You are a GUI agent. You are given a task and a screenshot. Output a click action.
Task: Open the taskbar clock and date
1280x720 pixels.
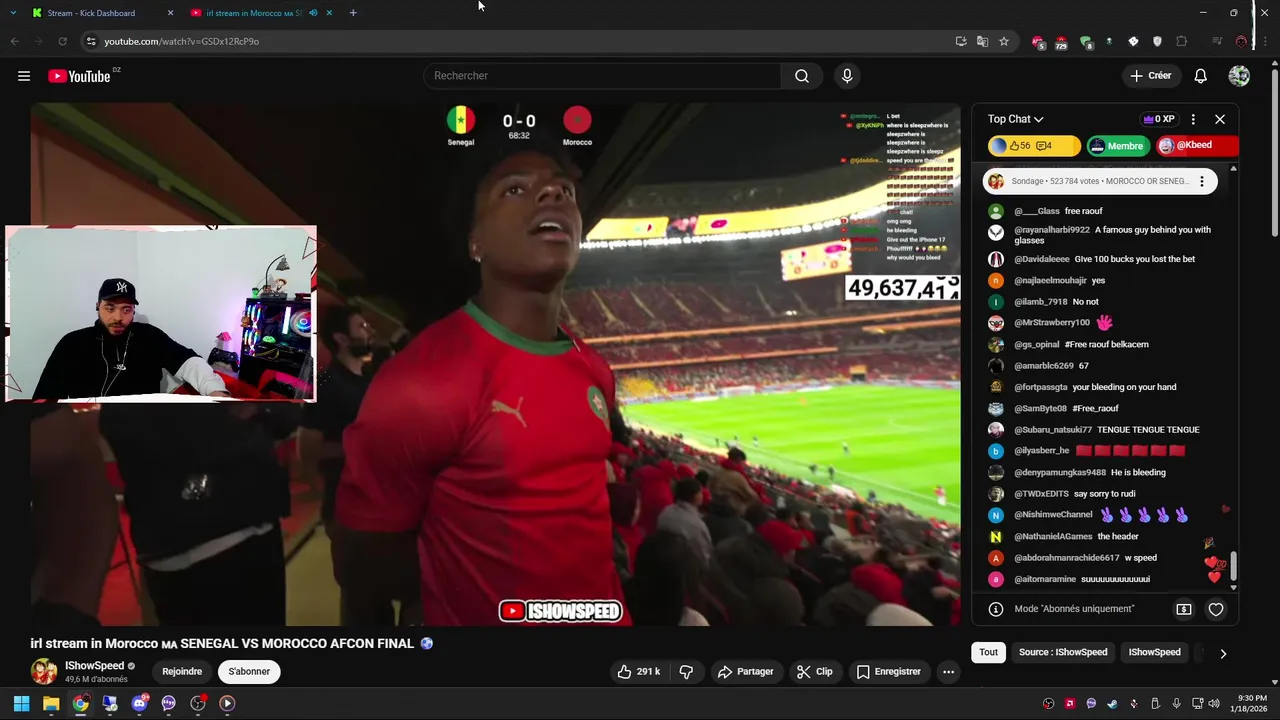coord(1252,703)
